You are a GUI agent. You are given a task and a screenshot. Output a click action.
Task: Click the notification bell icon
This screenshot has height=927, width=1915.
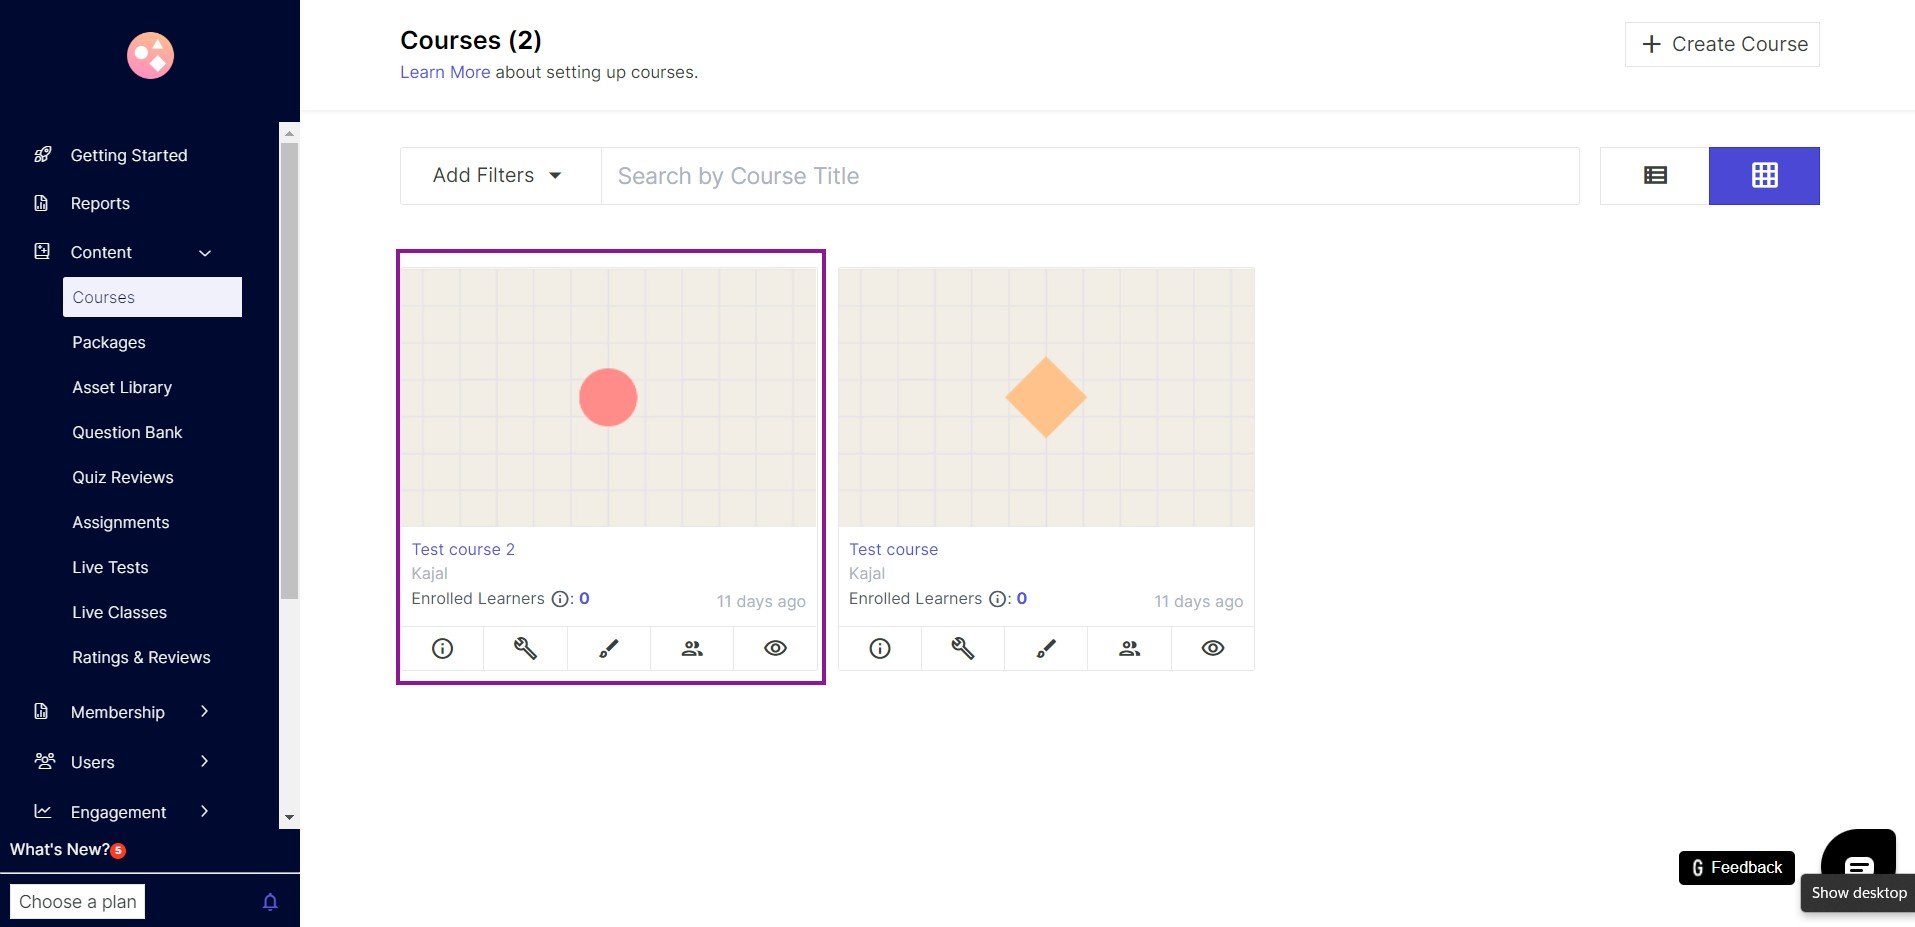click(x=270, y=902)
